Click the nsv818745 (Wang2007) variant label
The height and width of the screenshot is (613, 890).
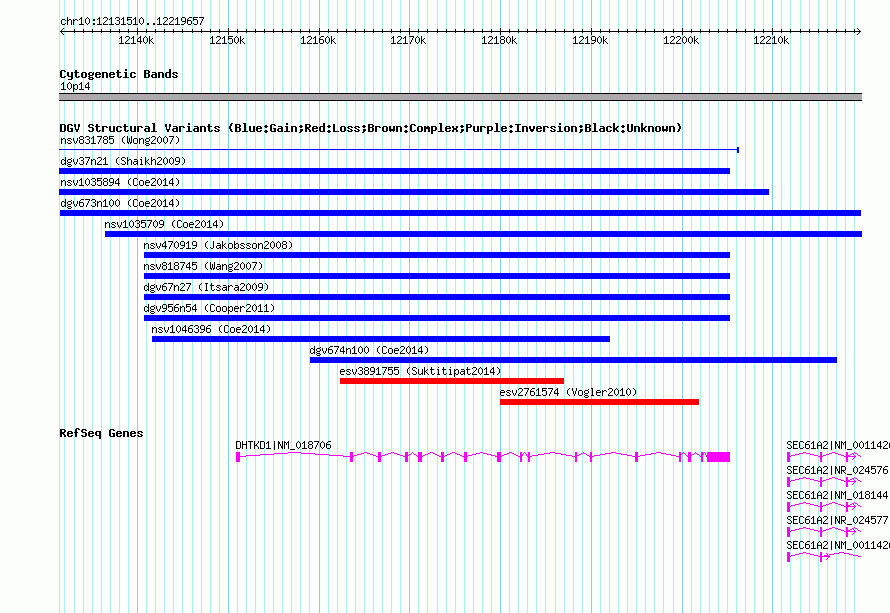click(x=203, y=266)
